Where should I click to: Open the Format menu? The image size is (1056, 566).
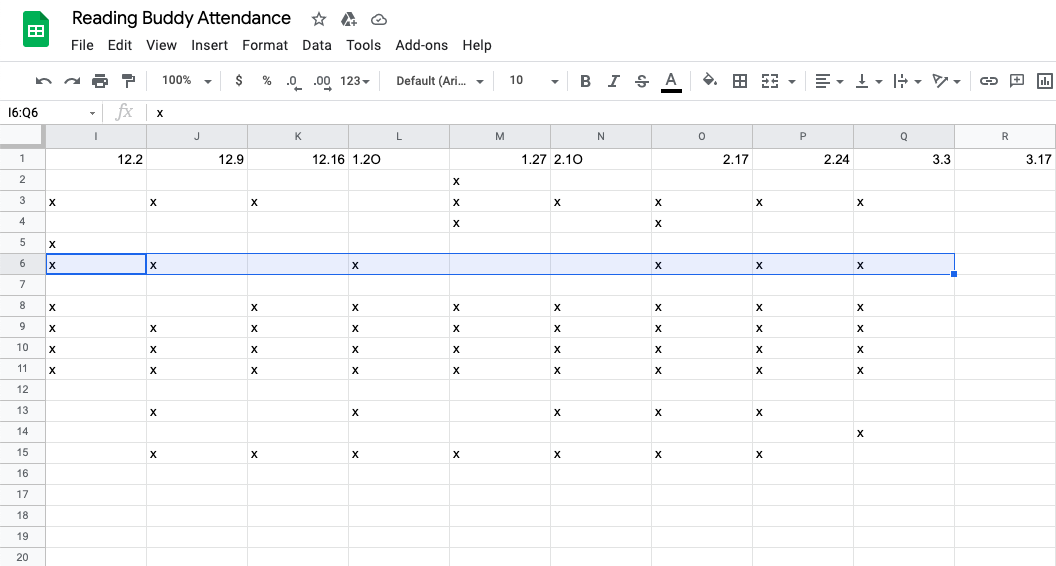click(265, 45)
